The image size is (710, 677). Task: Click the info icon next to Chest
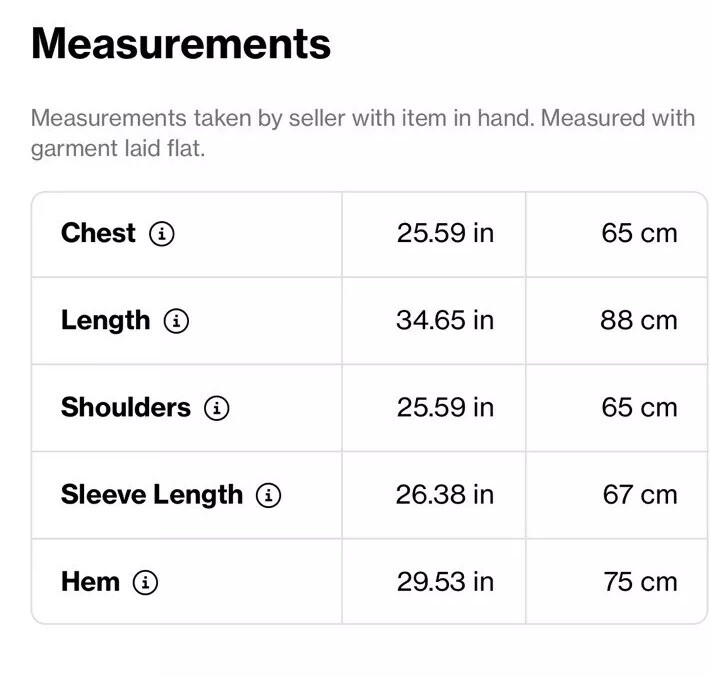[x=162, y=234]
